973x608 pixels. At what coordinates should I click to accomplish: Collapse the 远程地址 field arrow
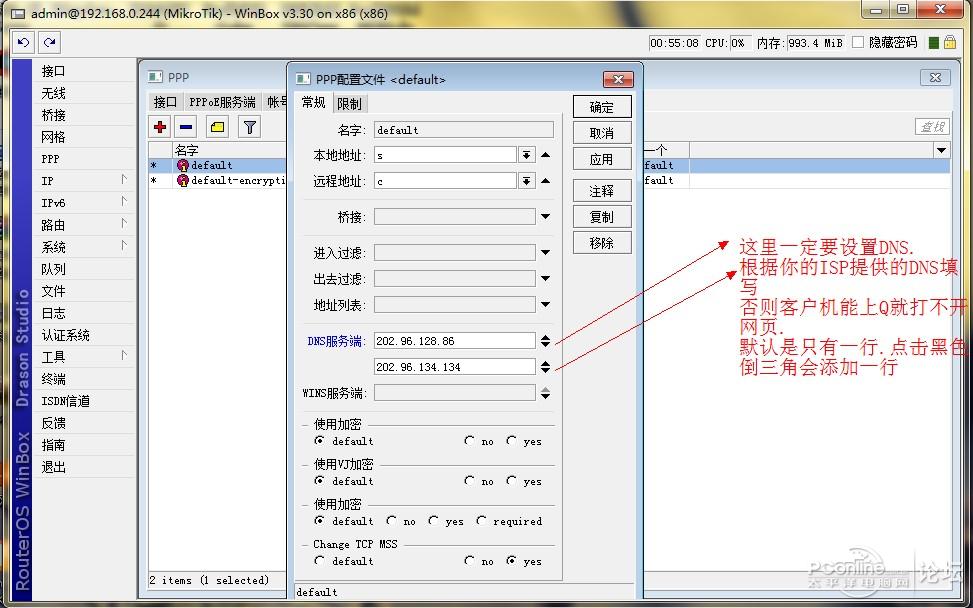click(545, 181)
